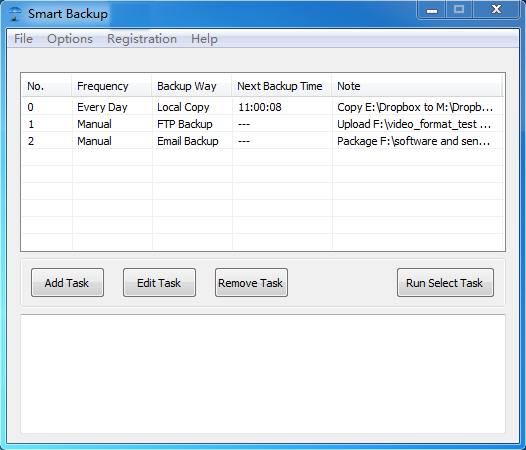Click the Add Task button
This screenshot has width=526, height=450.
(x=67, y=283)
